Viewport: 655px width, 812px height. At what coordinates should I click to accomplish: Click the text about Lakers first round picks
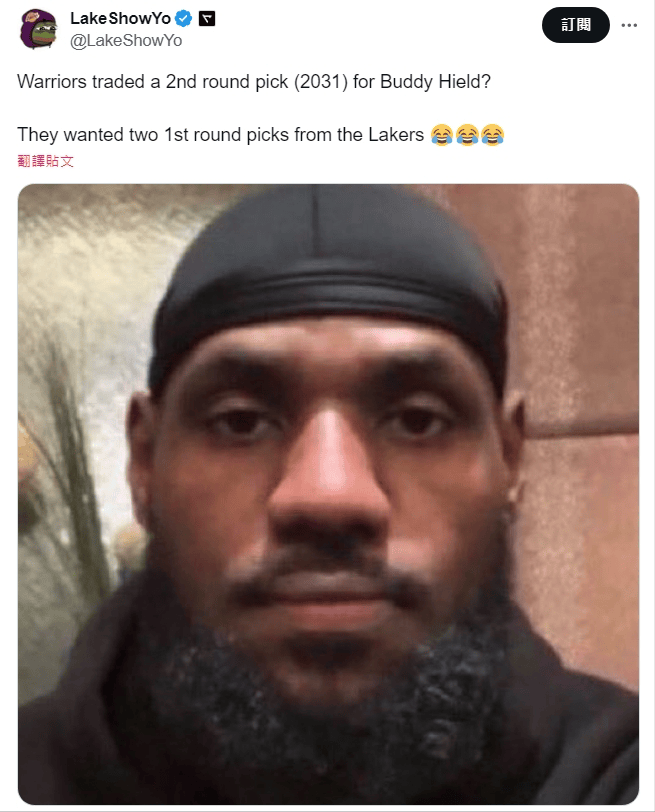point(221,135)
